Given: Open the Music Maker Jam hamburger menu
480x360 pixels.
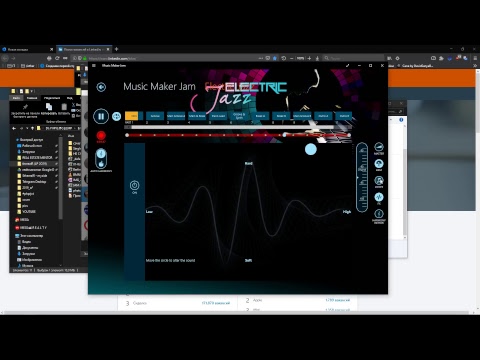Looking at the screenshot, I should [94, 66].
